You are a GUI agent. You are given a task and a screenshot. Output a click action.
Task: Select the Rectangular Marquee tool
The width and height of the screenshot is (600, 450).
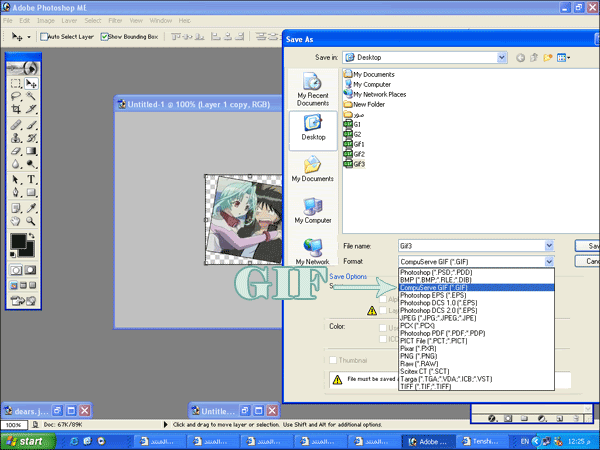click(x=16, y=83)
